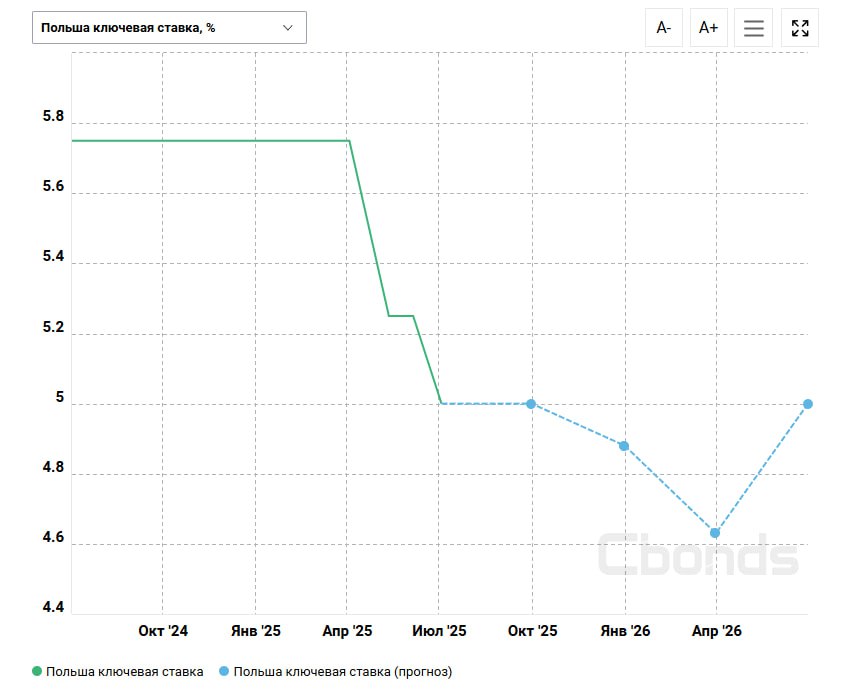Click the Июл '25 axis label
Screen dimensions: 846x690
[x=439, y=632]
